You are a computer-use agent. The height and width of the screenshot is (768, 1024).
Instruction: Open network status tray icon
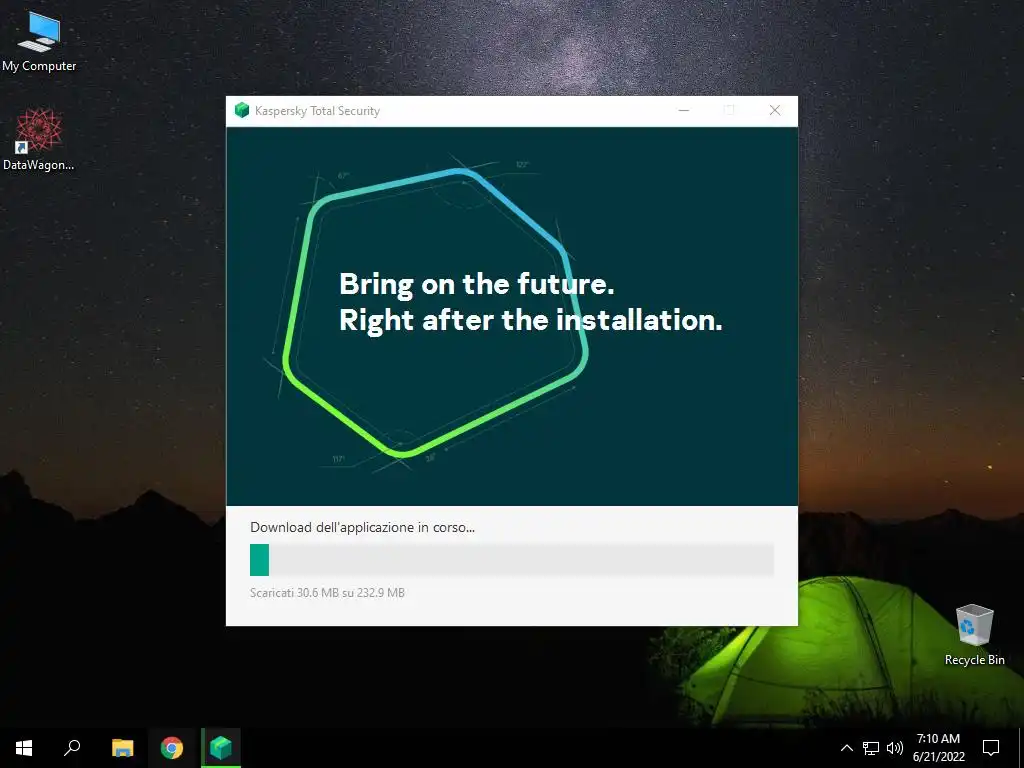click(x=871, y=748)
